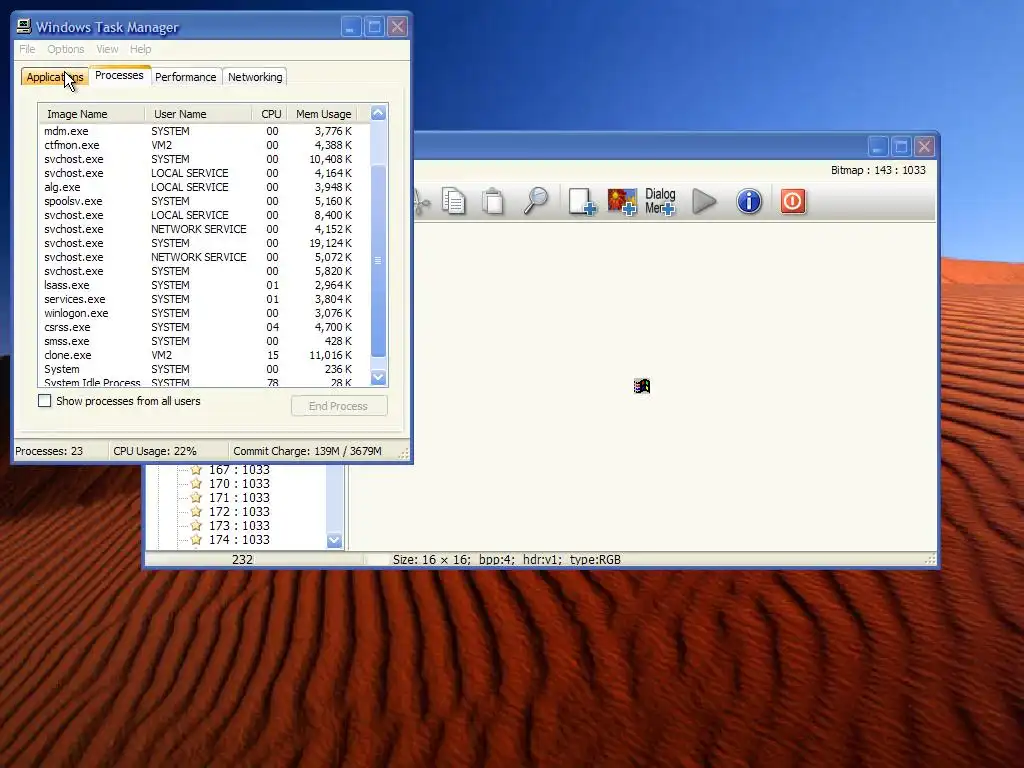Screen dimensions: 1024x768
Task: Click the red power exit icon
Action: click(793, 201)
